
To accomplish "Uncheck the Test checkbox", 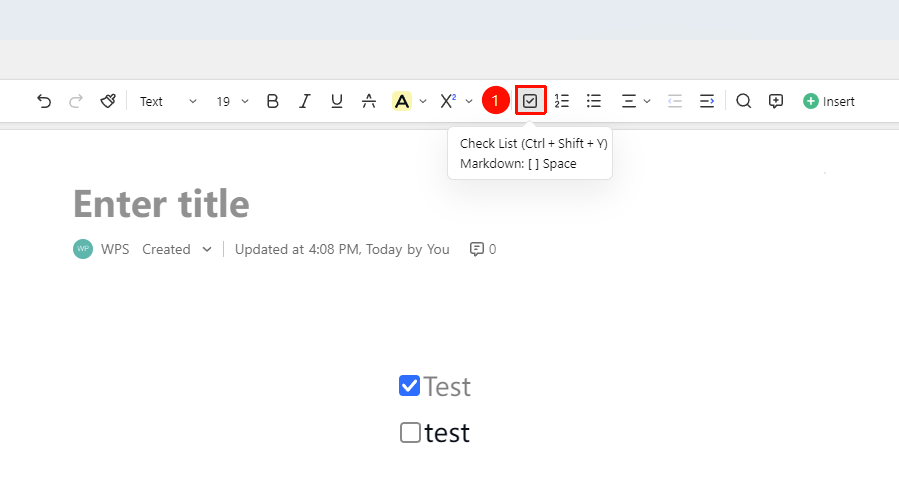I will [409, 386].
